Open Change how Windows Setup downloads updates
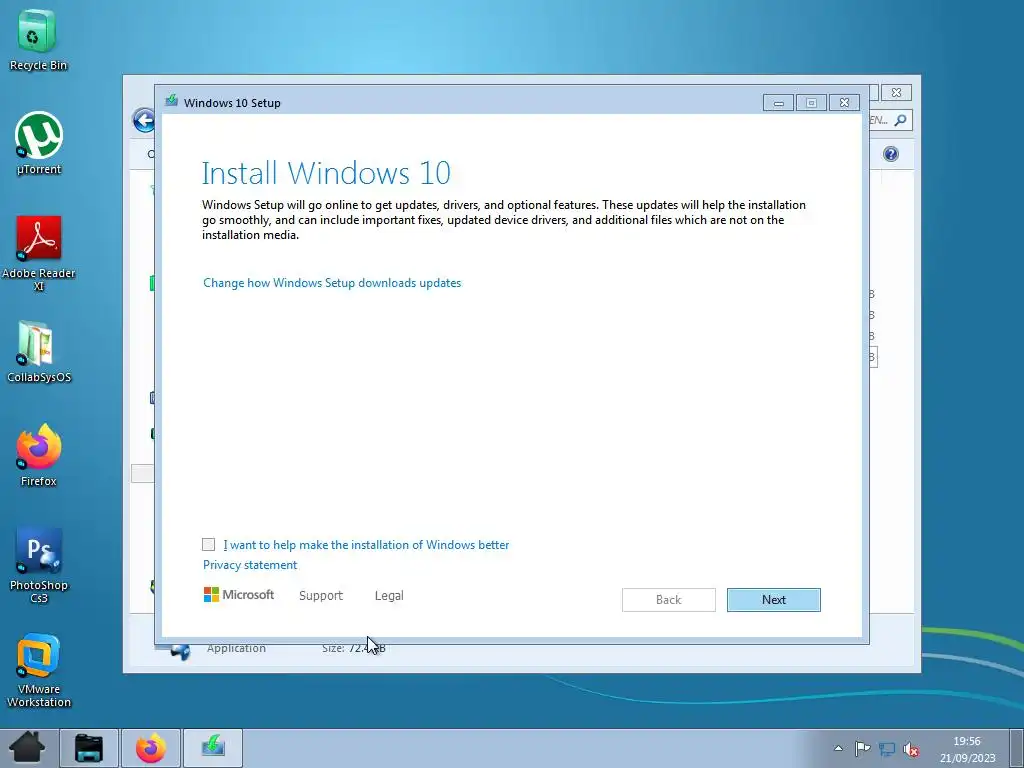 click(332, 283)
